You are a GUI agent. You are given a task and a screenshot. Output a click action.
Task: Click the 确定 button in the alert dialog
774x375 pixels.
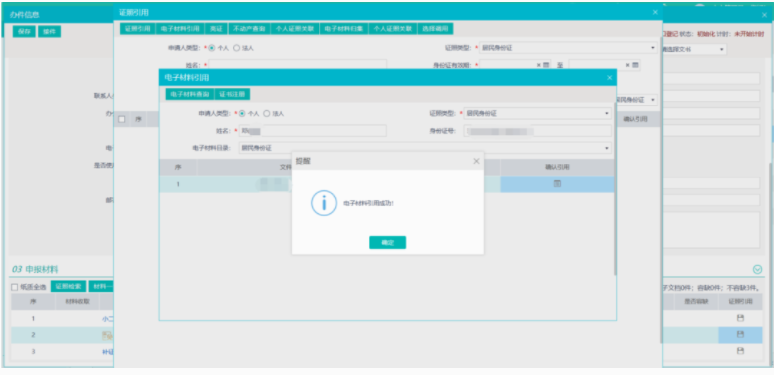point(387,242)
